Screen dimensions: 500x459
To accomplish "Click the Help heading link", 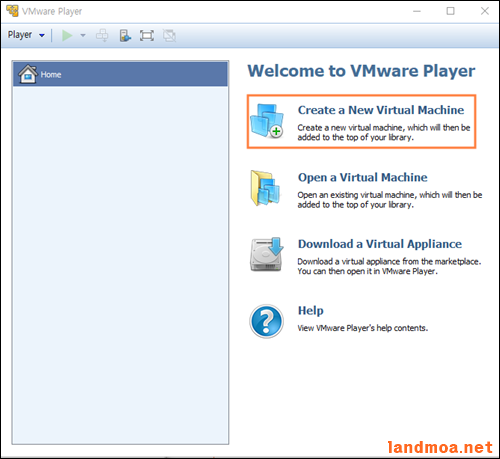I will 310,311.
